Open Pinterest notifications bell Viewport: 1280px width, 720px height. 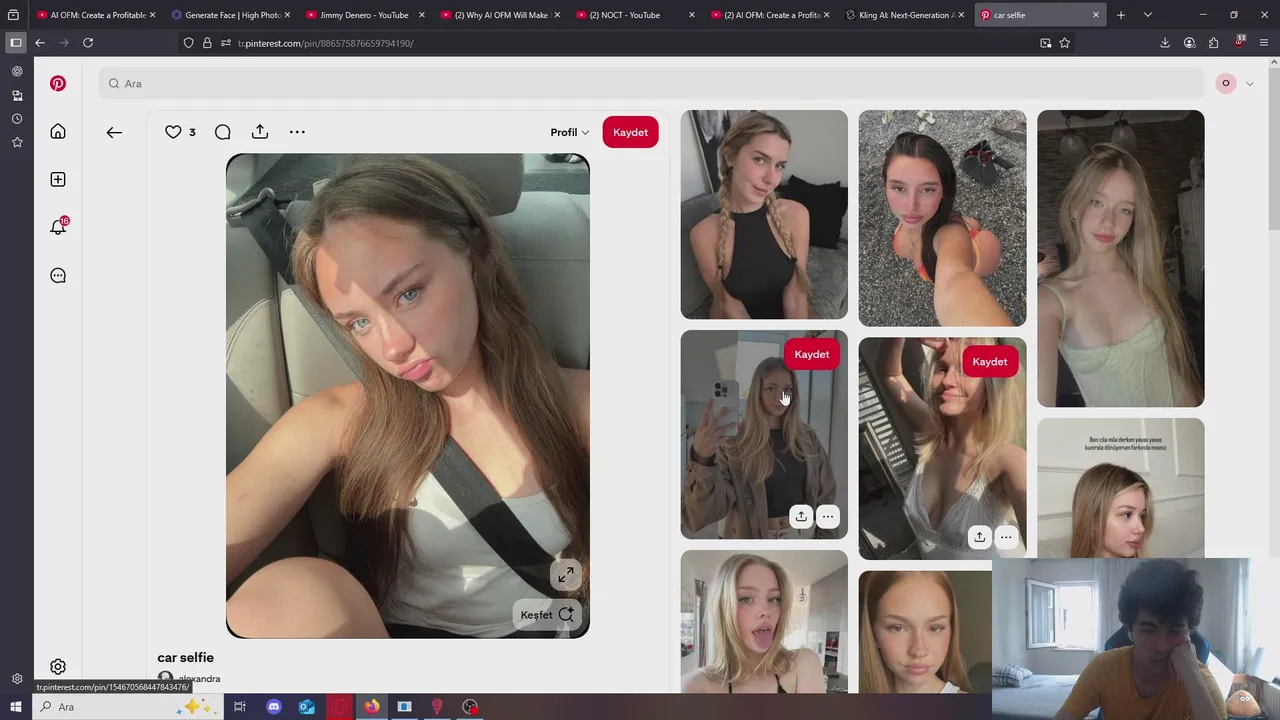pos(58,227)
